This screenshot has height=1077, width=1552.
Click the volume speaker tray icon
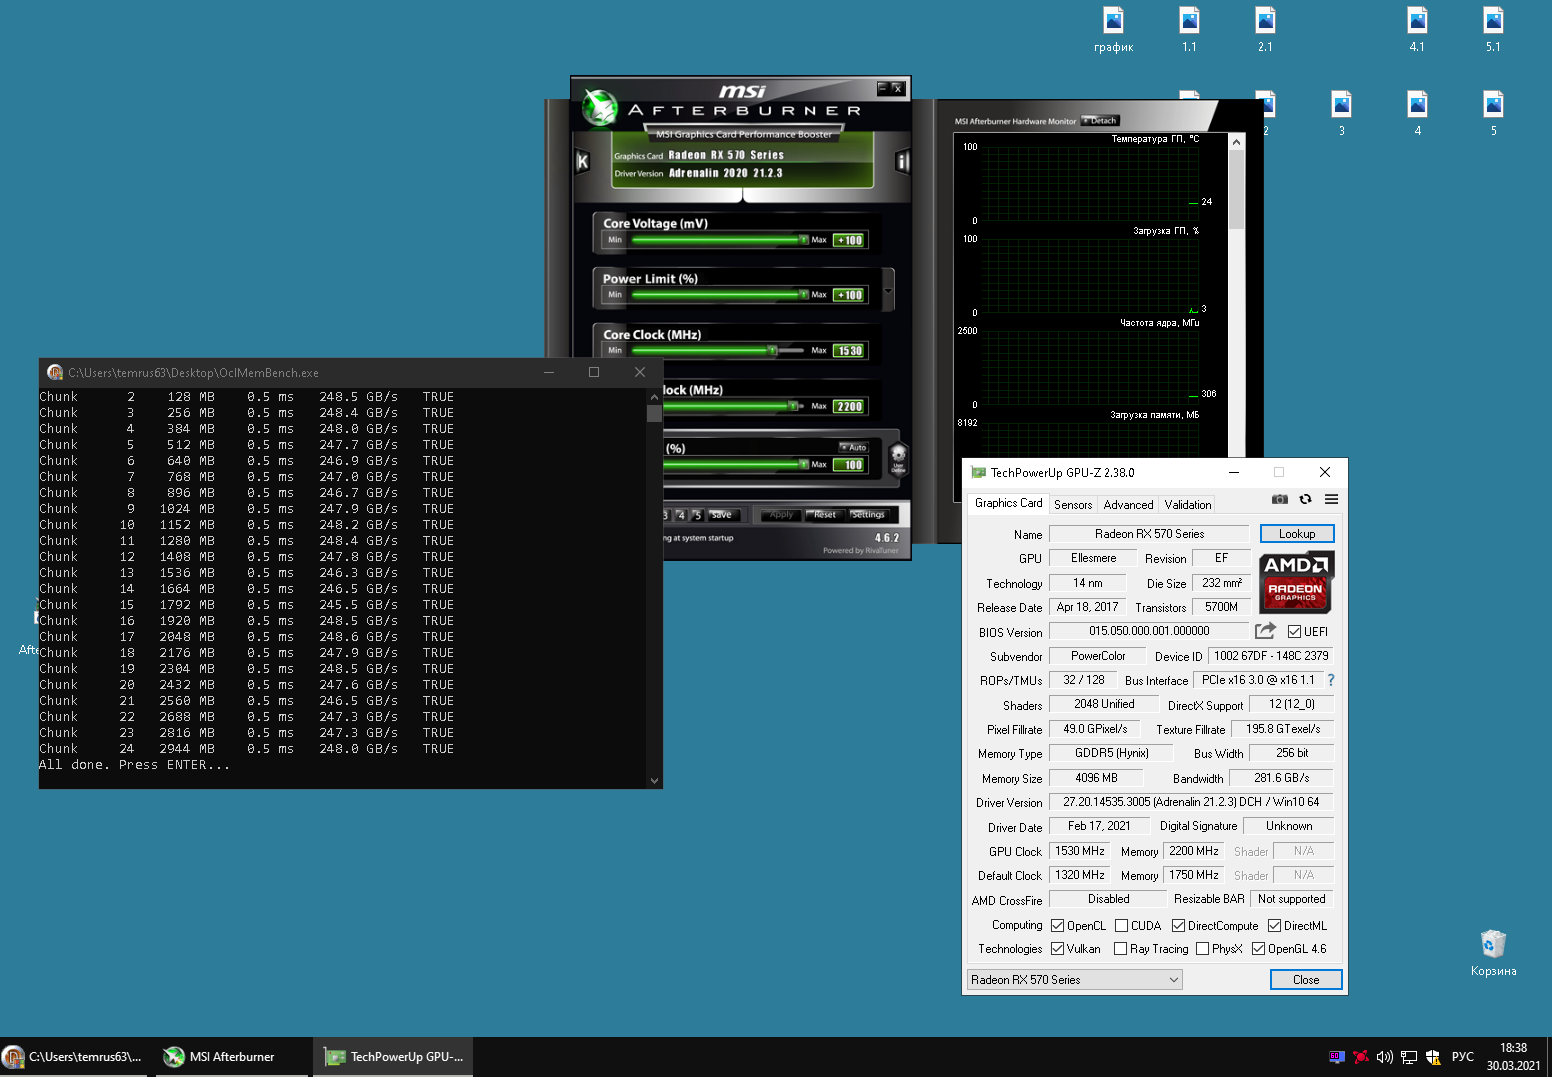pyautogui.click(x=1385, y=1057)
